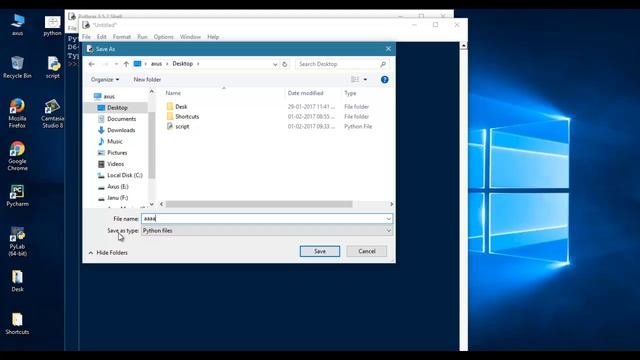640x360 pixels.
Task: Select Local Disk (C:) in navigation pane
Action: pyautogui.click(x=120, y=175)
